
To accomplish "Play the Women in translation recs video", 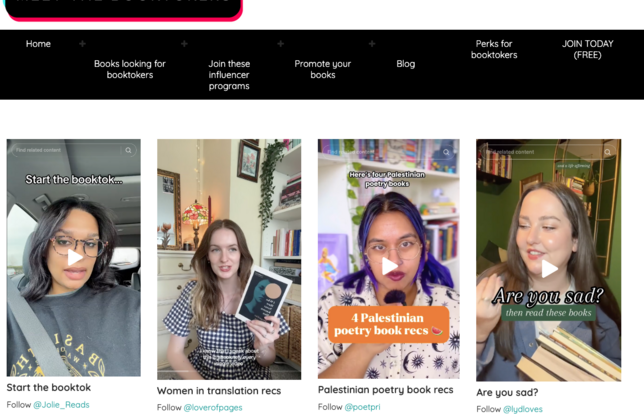I will 229,258.
